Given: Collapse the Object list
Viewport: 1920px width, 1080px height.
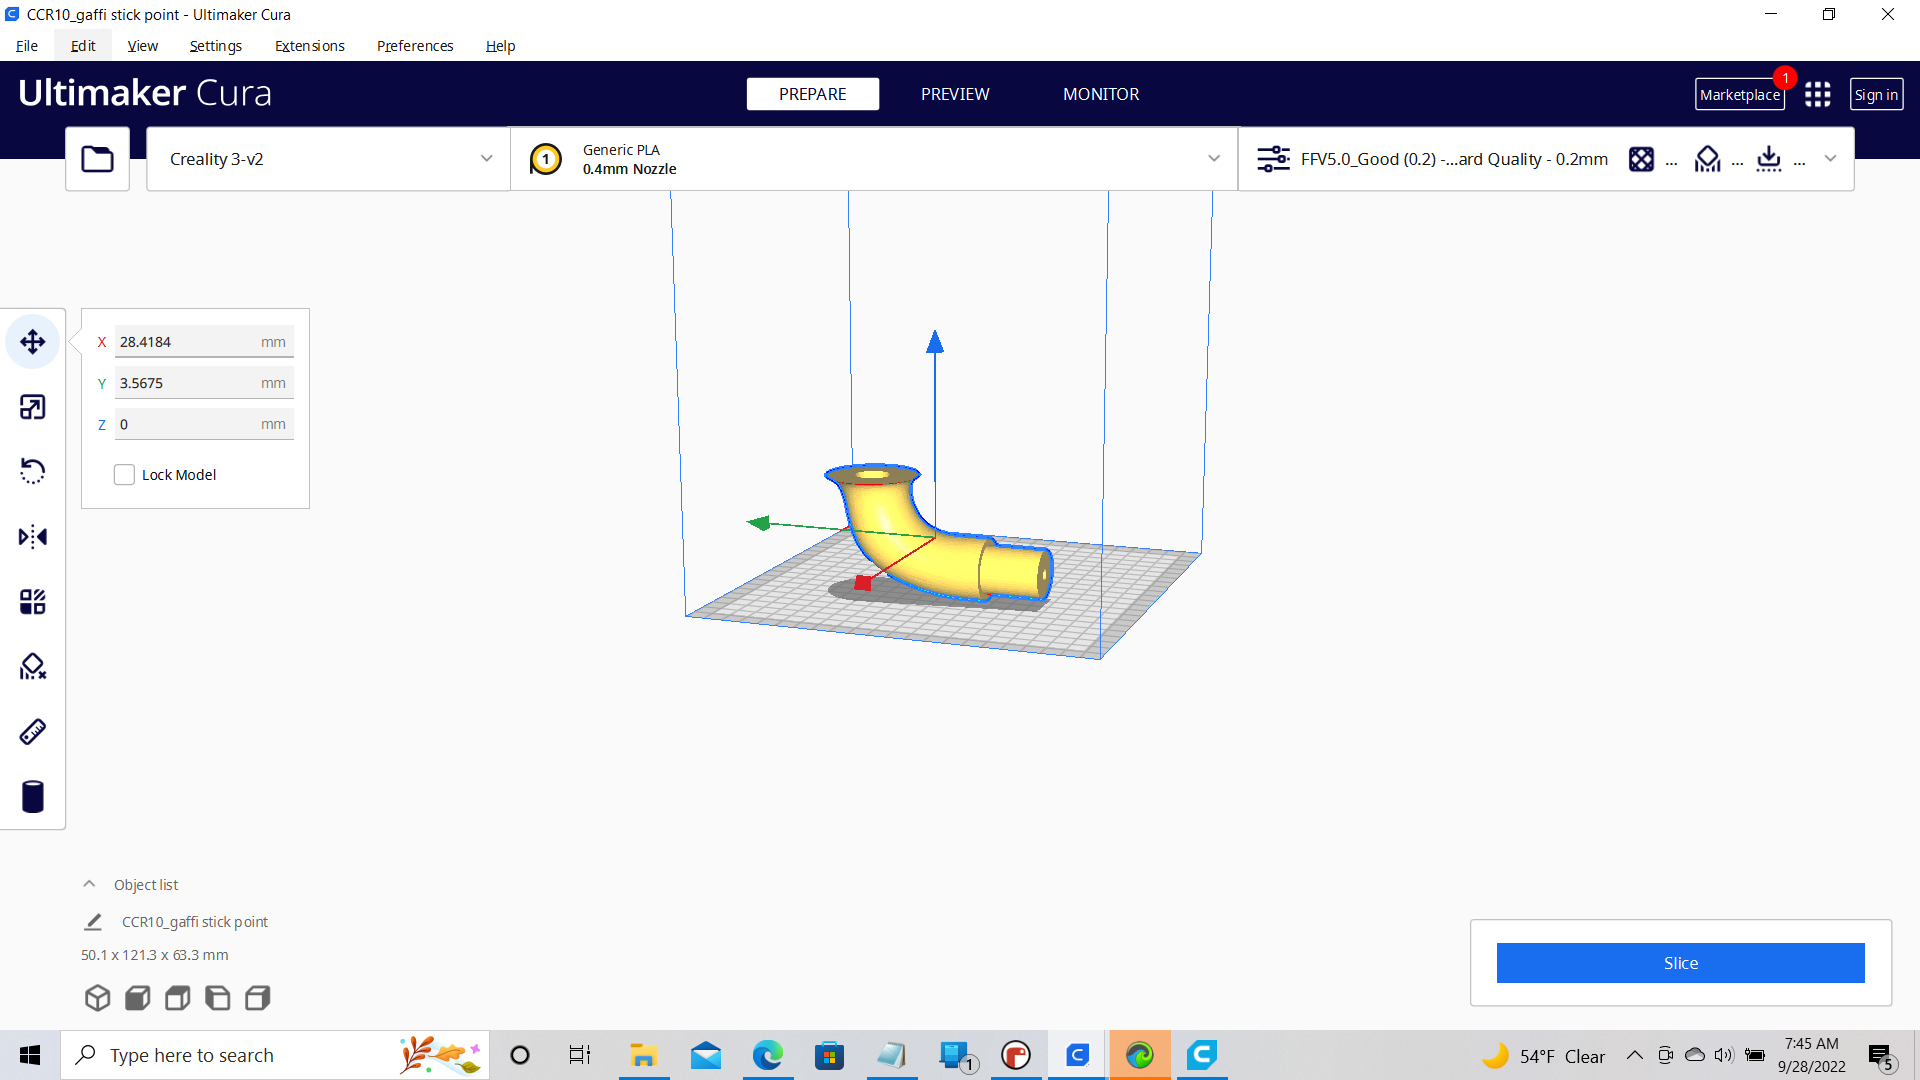Looking at the screenshot, I should click(89, 884).
